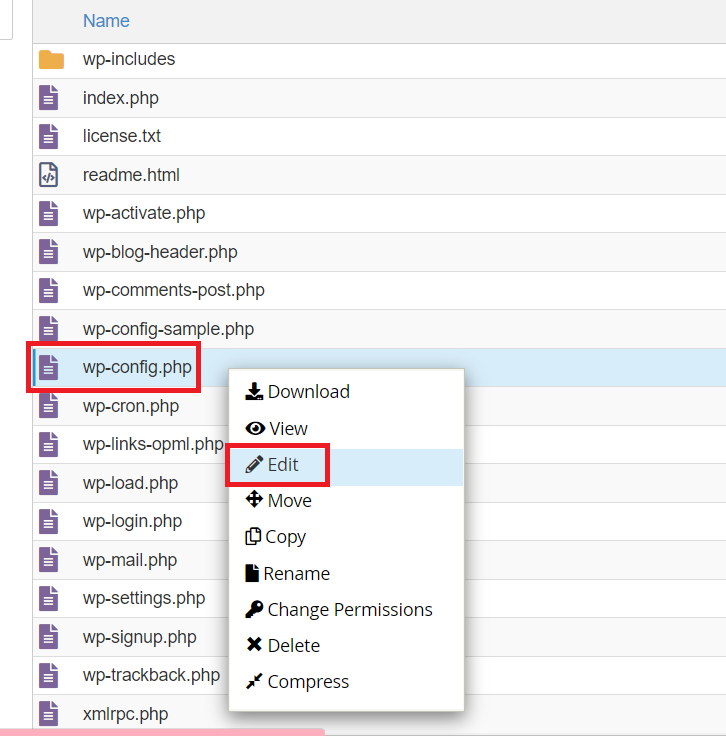Click the wp-settings.php file icon

(x=49, y=598)
